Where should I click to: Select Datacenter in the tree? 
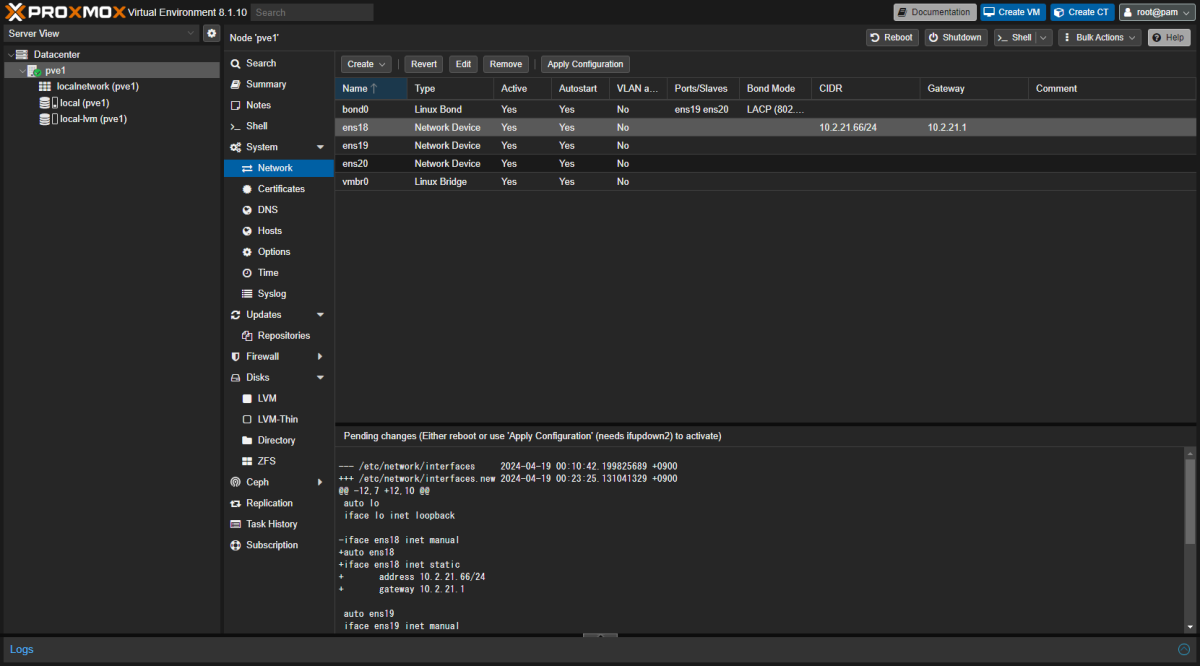tap(56, 54)
